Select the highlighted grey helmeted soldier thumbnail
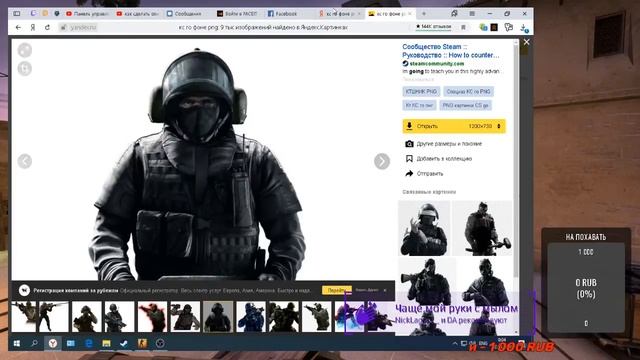640x360 pixels. click(x=218, y=317)
